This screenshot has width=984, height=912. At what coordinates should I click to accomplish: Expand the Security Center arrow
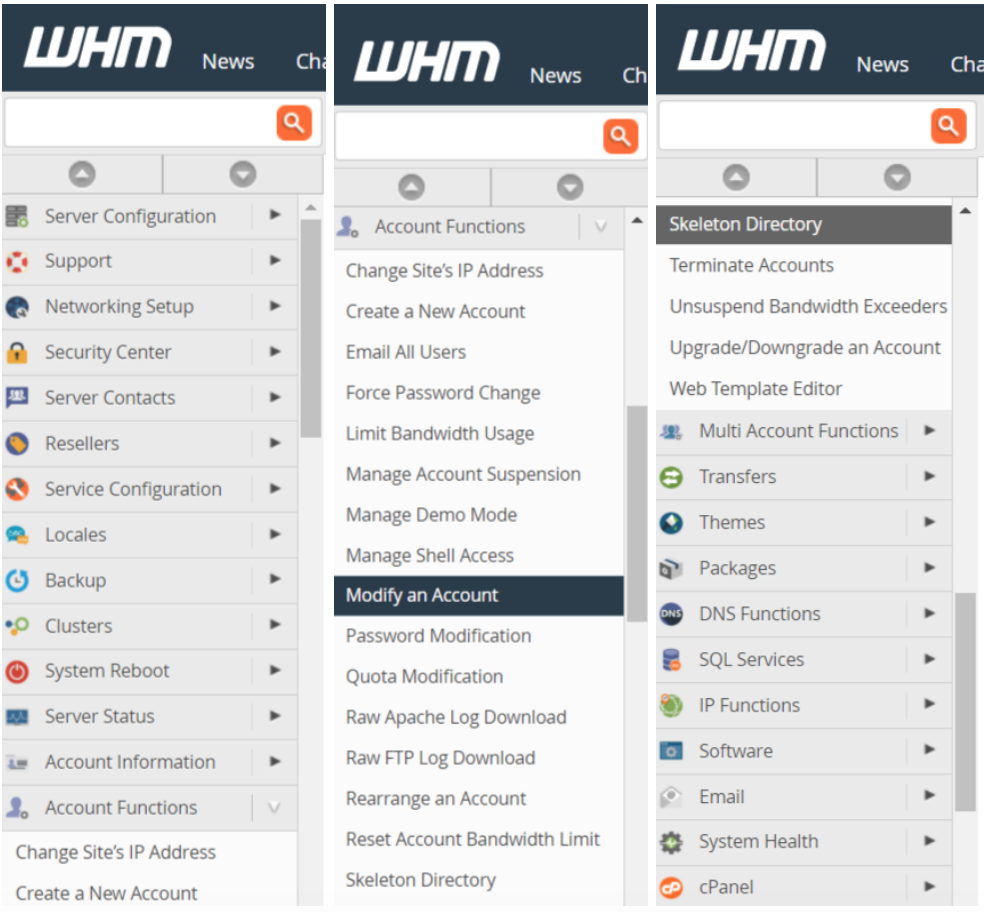pyautogui.click(x=275, y=351)
